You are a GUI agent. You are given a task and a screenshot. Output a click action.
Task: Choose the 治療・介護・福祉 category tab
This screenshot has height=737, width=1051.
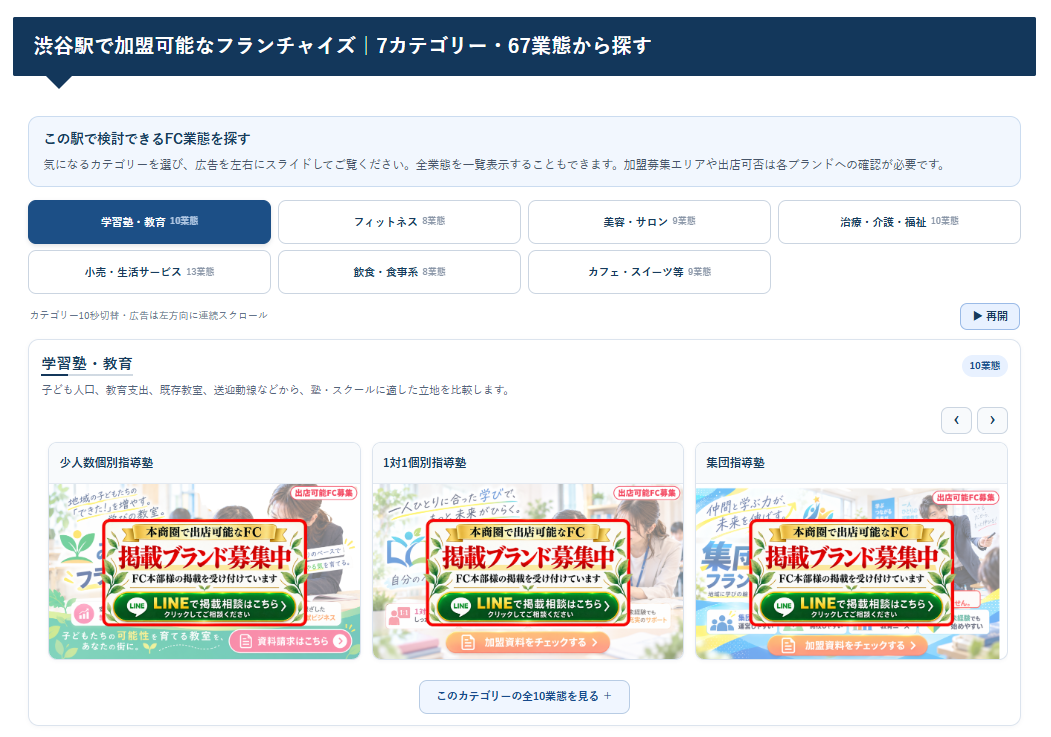click(x=900, y=222)
